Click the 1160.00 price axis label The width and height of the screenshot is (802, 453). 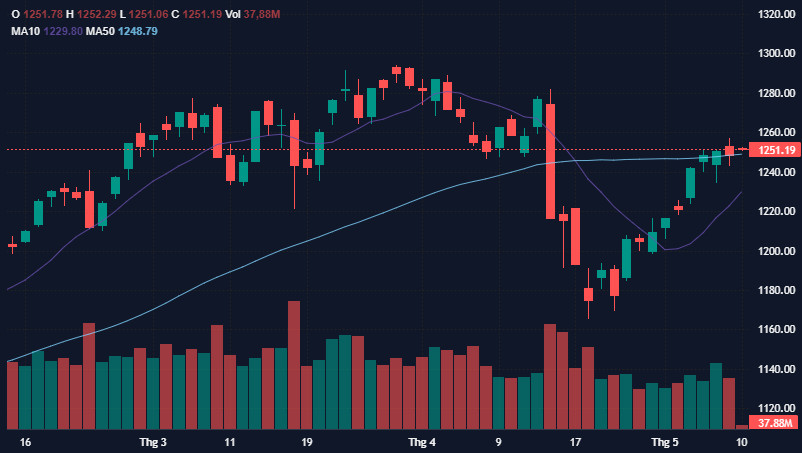pos(776,329)
